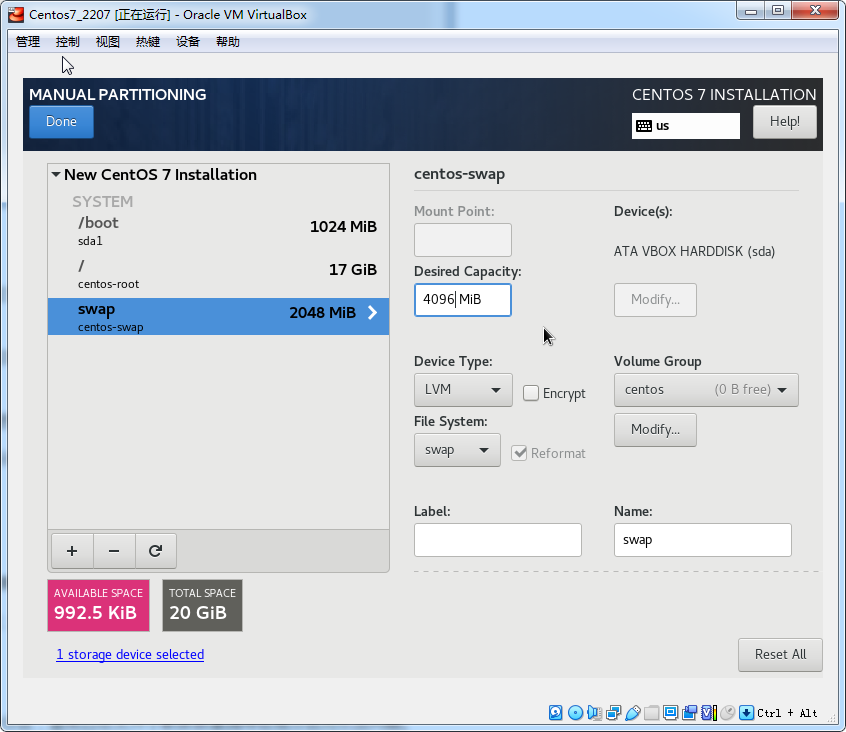846x732 pixels.
Task: Open the Device Type LVM dropdown
Action: 462,390
